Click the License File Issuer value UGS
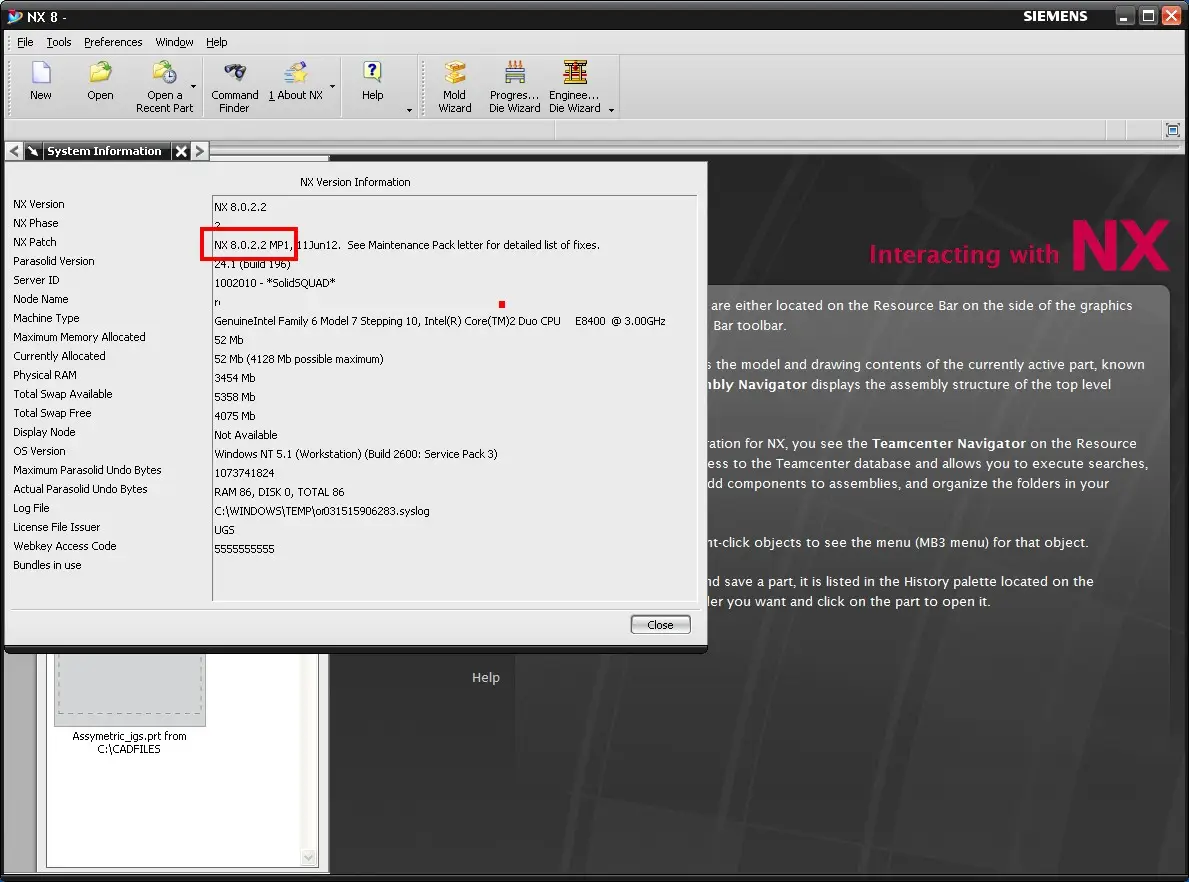1189x882 pixels. (x=224, y=530)
